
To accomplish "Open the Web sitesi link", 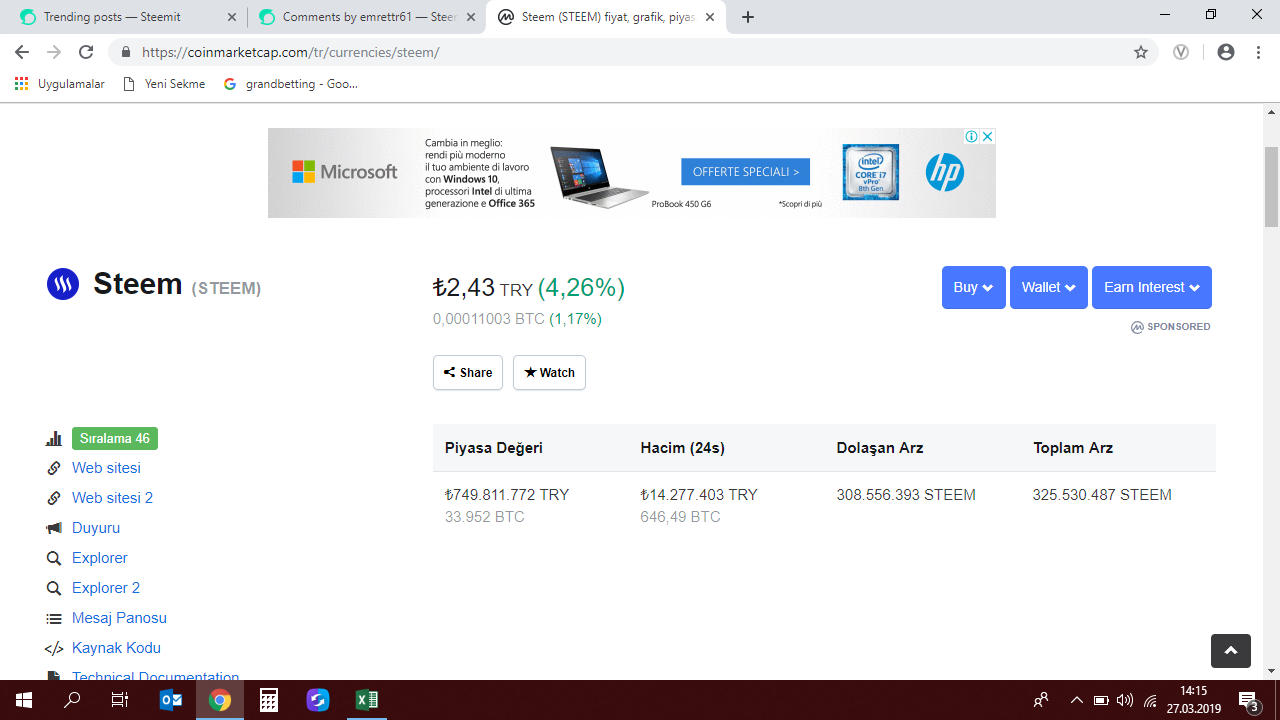I will coord(106,468).
